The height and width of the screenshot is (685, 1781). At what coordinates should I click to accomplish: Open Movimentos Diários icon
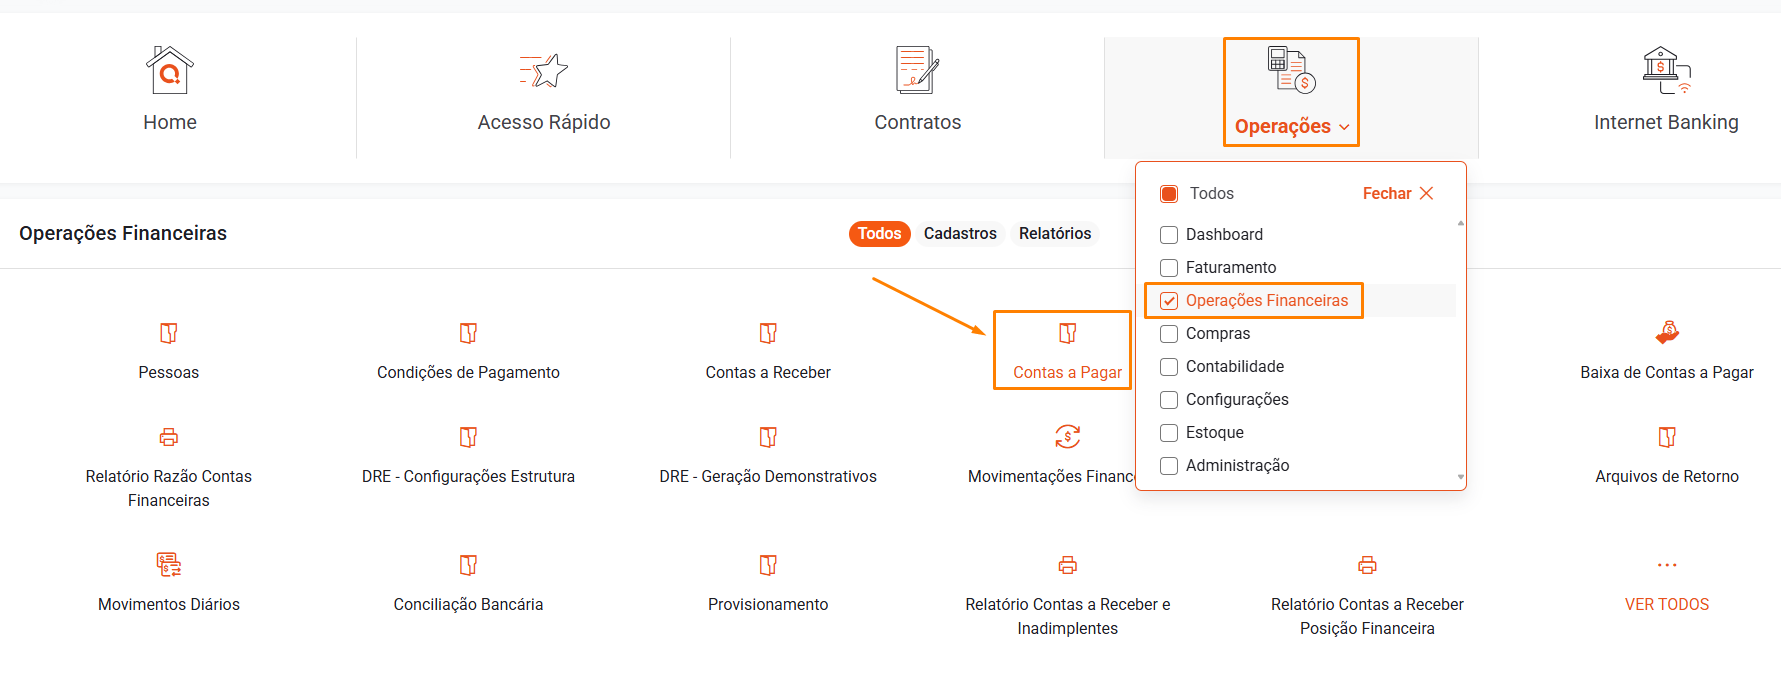pos(168,565)
